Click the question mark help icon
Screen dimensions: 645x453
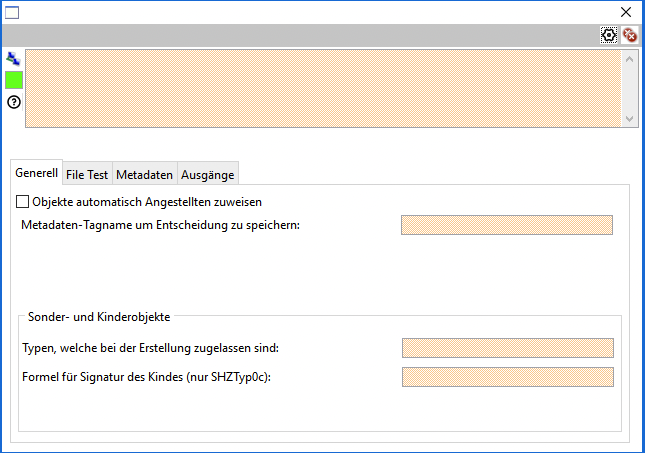click(14, 102)
